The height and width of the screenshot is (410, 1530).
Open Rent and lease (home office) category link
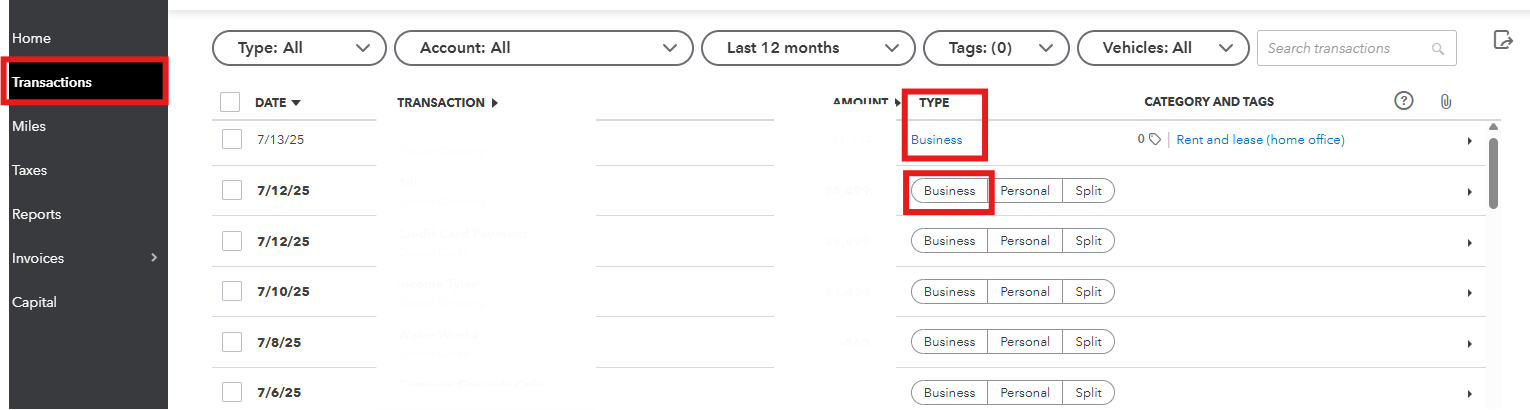click(x=1260, y=140)
